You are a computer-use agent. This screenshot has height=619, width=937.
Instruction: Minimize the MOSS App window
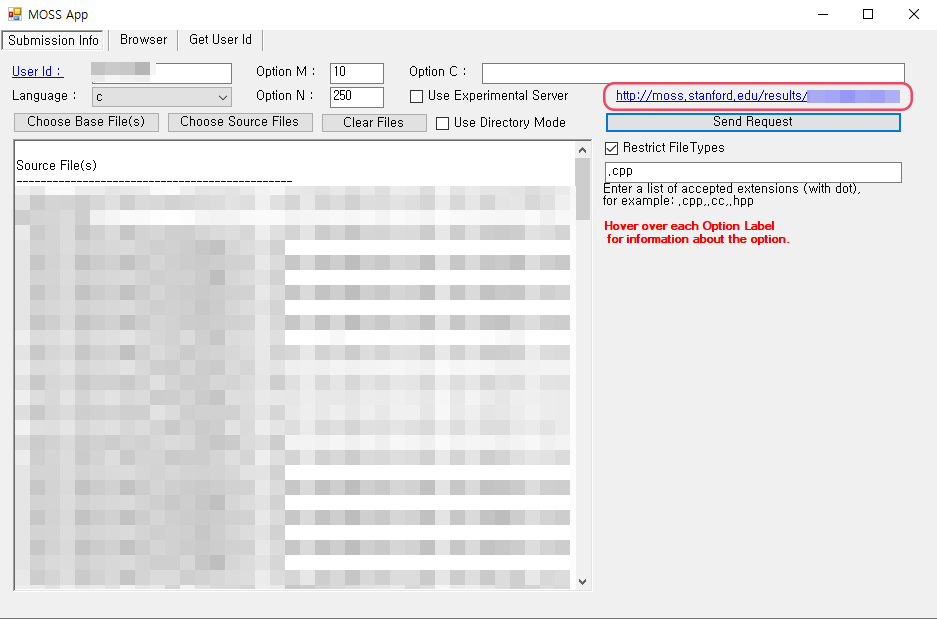coord(823,14)
